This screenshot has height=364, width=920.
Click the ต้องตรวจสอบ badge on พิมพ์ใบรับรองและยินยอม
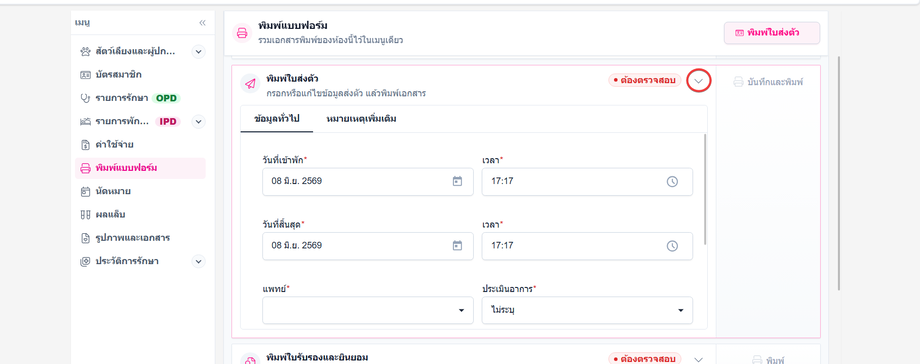click(645, 358)
